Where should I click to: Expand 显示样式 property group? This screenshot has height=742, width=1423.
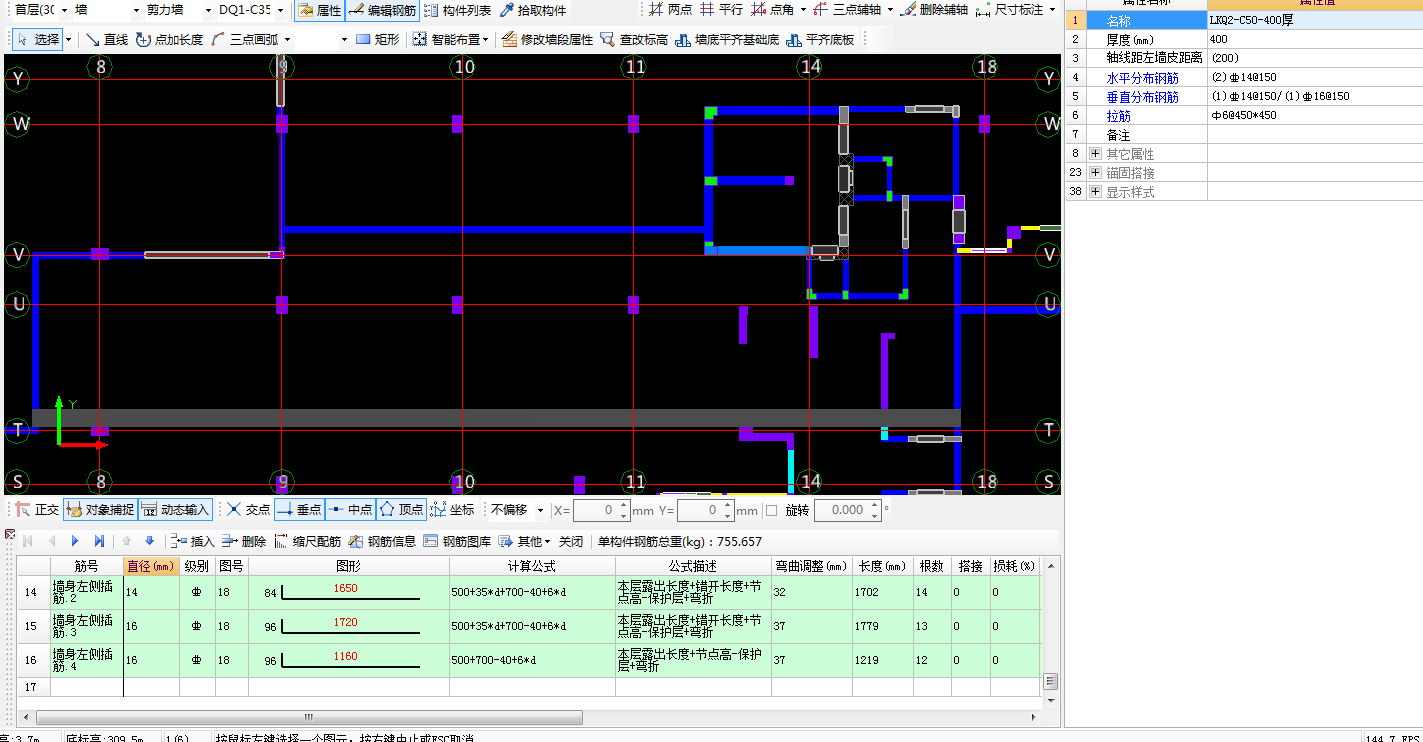coord(1095,192)
